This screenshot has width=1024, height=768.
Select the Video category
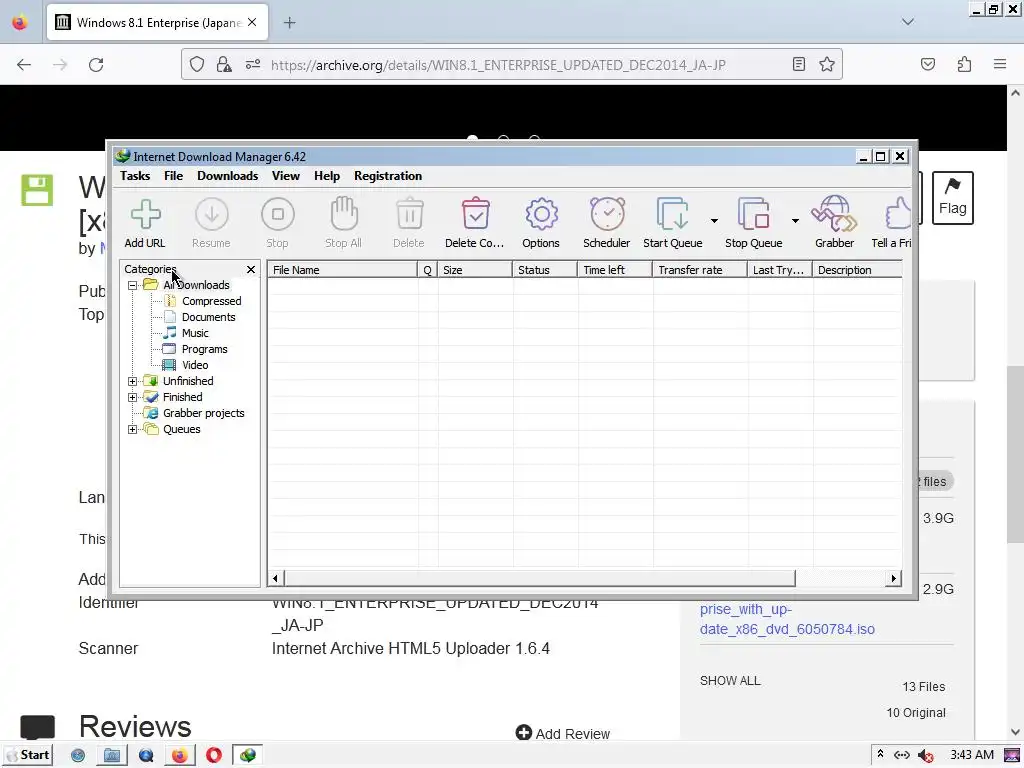(195, 365)
